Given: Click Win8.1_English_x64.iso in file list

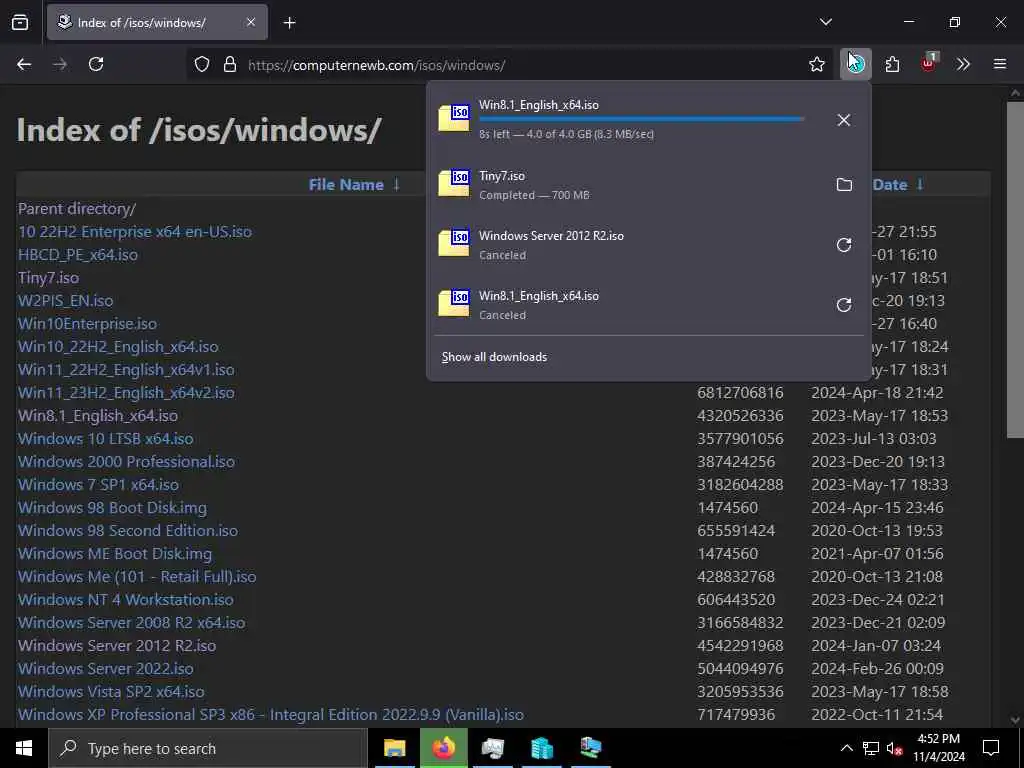Looking at the screenshot, I should tap(98, 415).
